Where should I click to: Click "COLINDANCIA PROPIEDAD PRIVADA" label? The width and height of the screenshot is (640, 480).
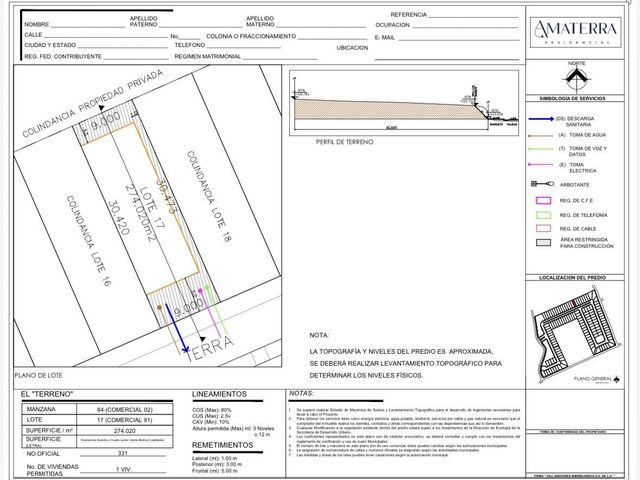(x=93, y=104)
